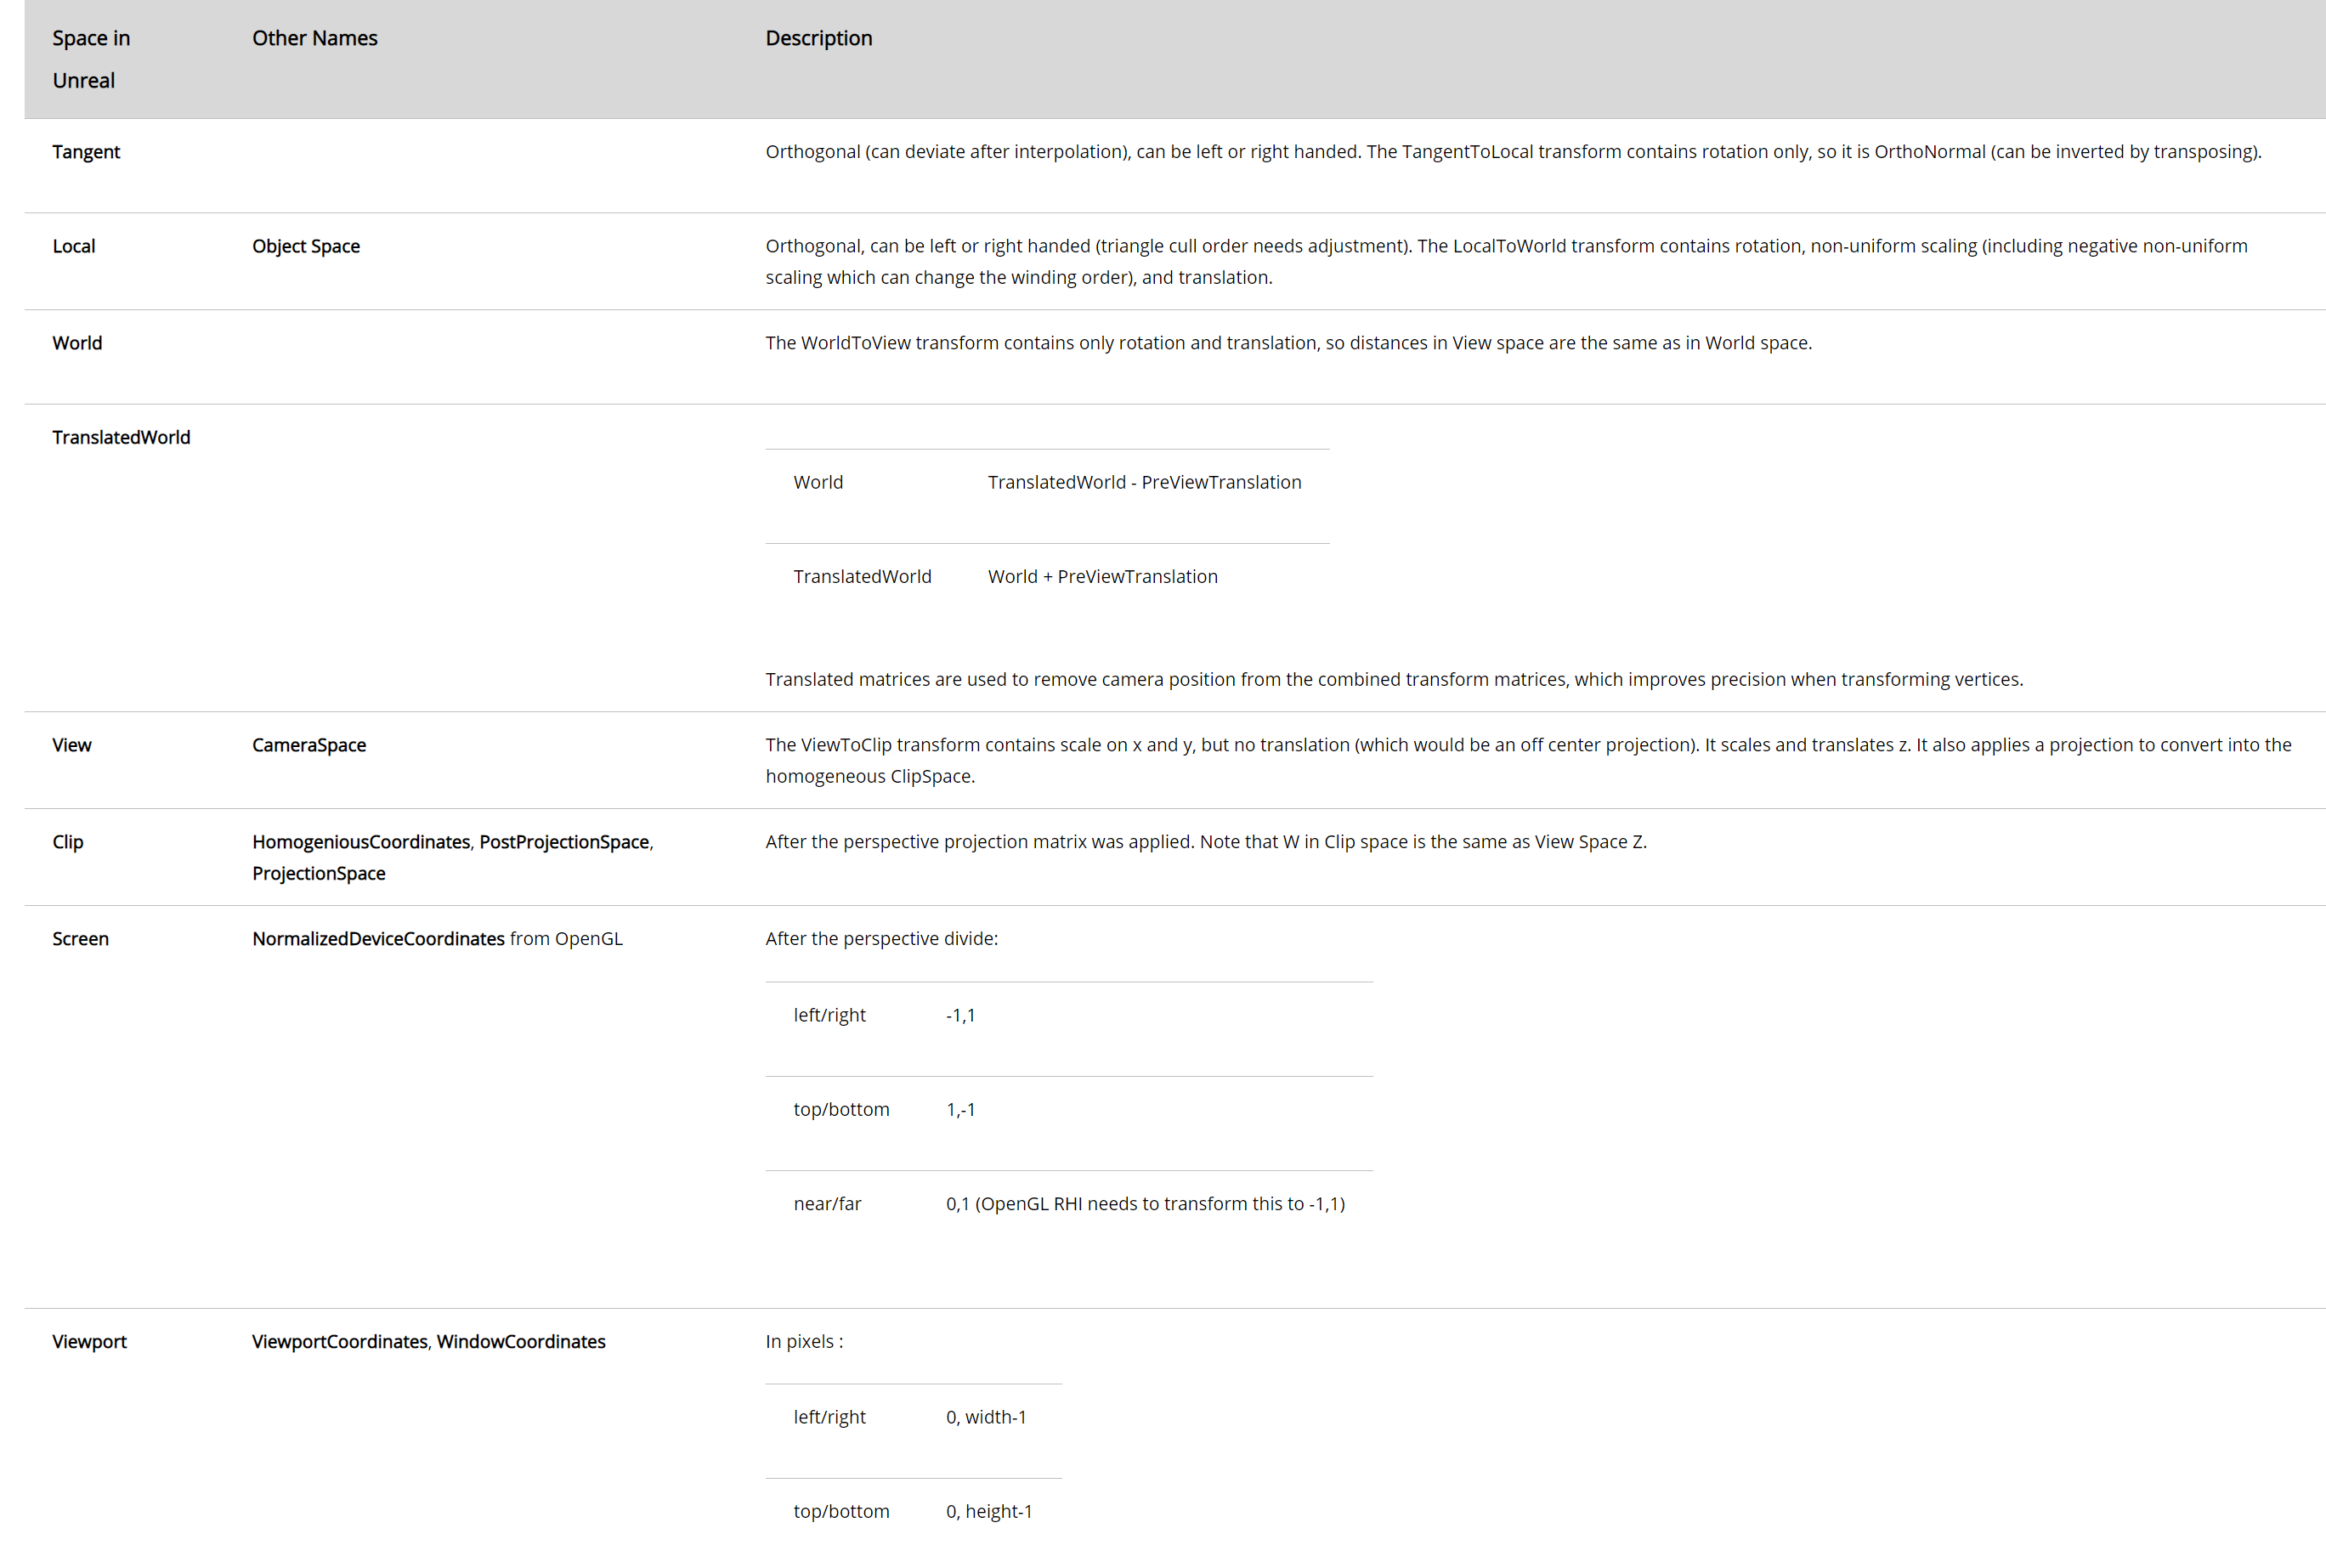Click the WindowCoordinates term
The height and width of the screenshot is (1568, 2326).
point(520,1342)
